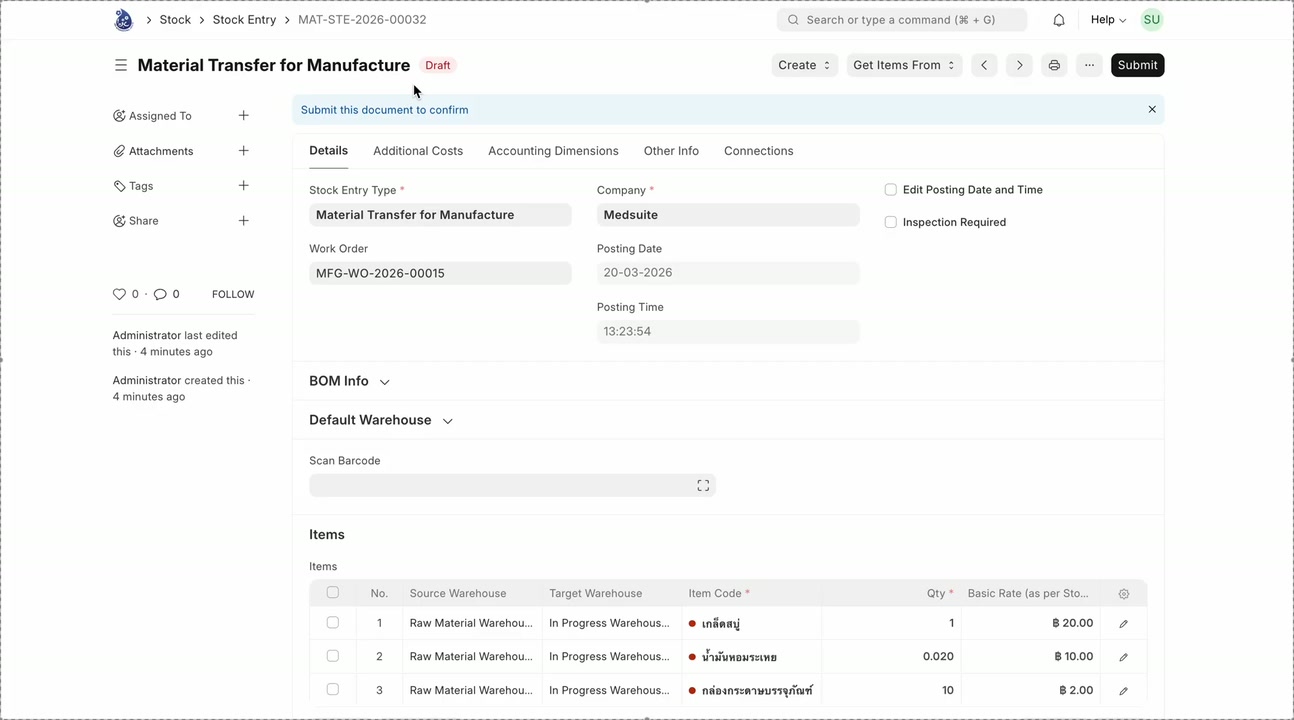Open the notifications bell icon
Screen dimensions: 1294x720
(x=1059, y=20)
